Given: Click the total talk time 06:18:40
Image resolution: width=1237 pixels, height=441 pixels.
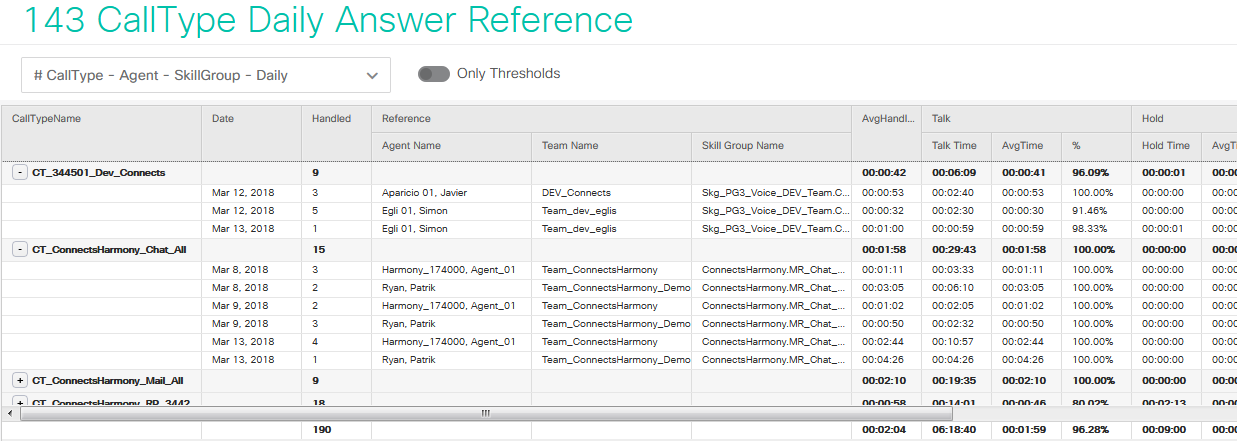Looking at the screenshot, I should [954, 430].
